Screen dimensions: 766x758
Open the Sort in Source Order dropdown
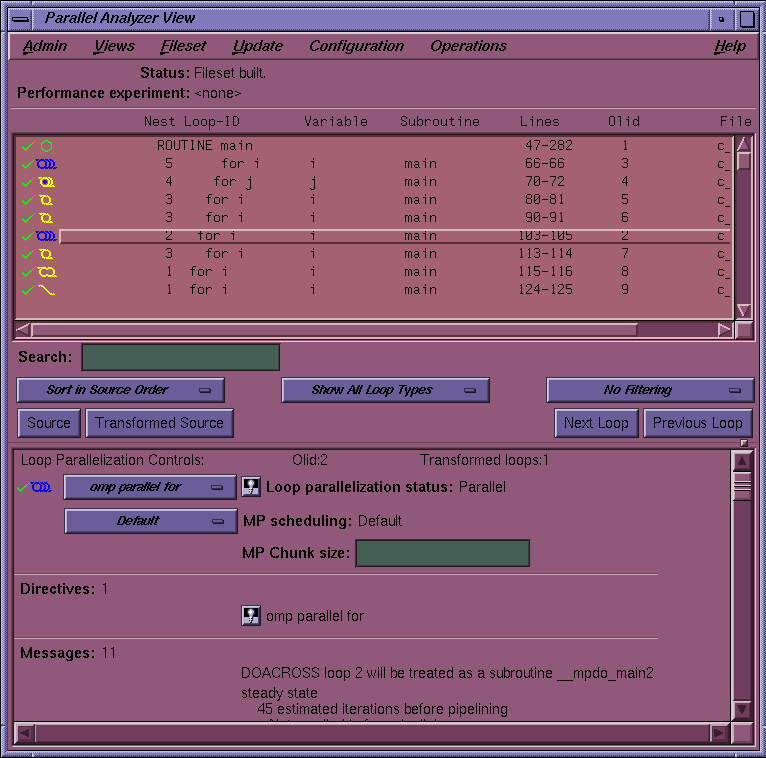[121, 390]
